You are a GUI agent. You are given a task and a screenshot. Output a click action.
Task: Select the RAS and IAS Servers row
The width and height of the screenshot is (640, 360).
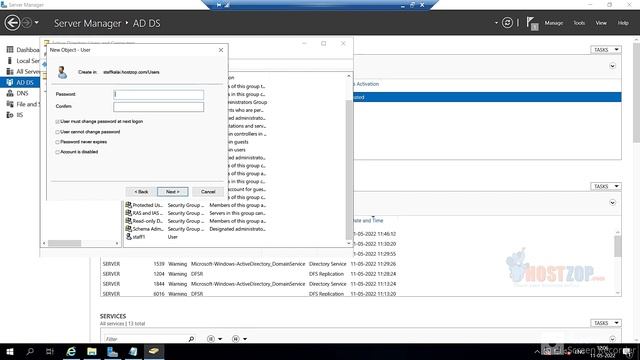(196, 213)
